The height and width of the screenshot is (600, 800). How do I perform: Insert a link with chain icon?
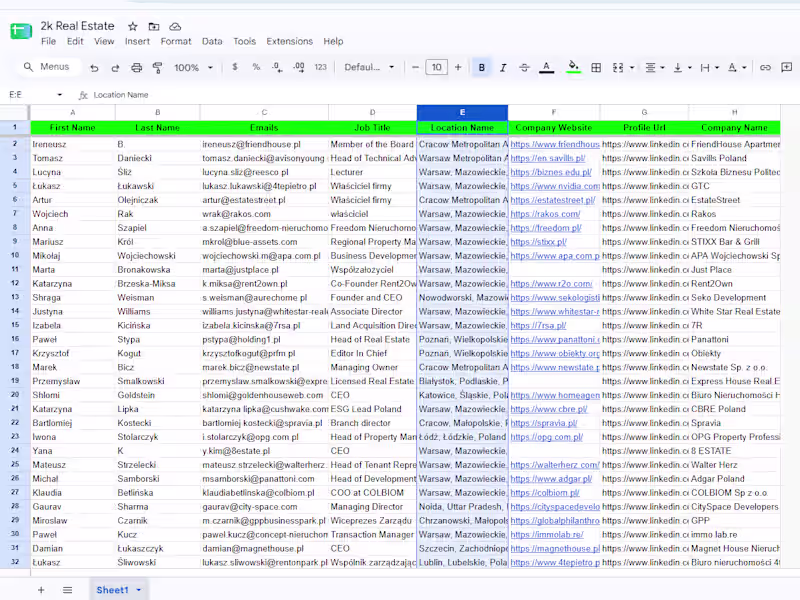pyautogui.click(x=765, y=67)
